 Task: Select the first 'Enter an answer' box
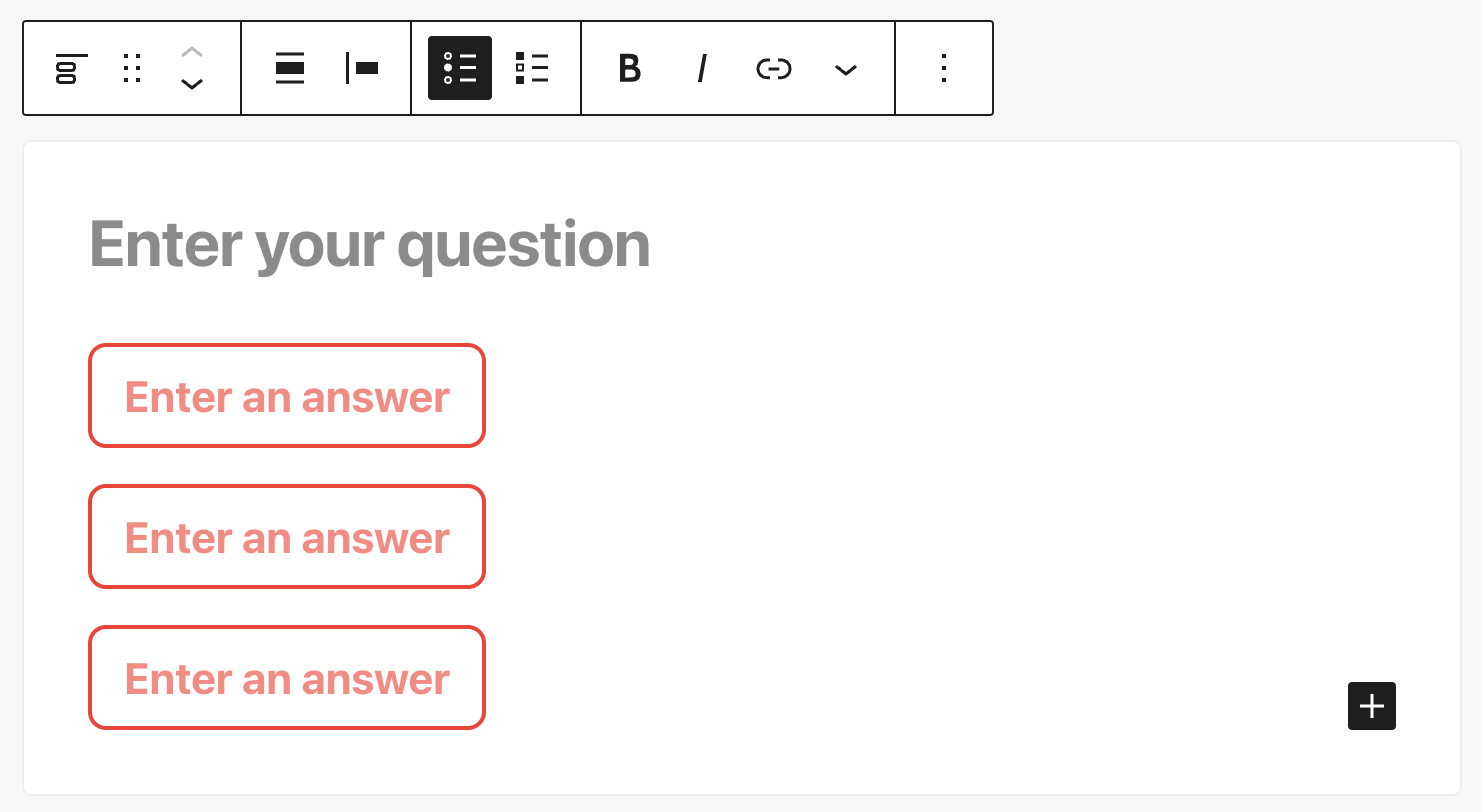pyautogui.click(x=287, y=396)
